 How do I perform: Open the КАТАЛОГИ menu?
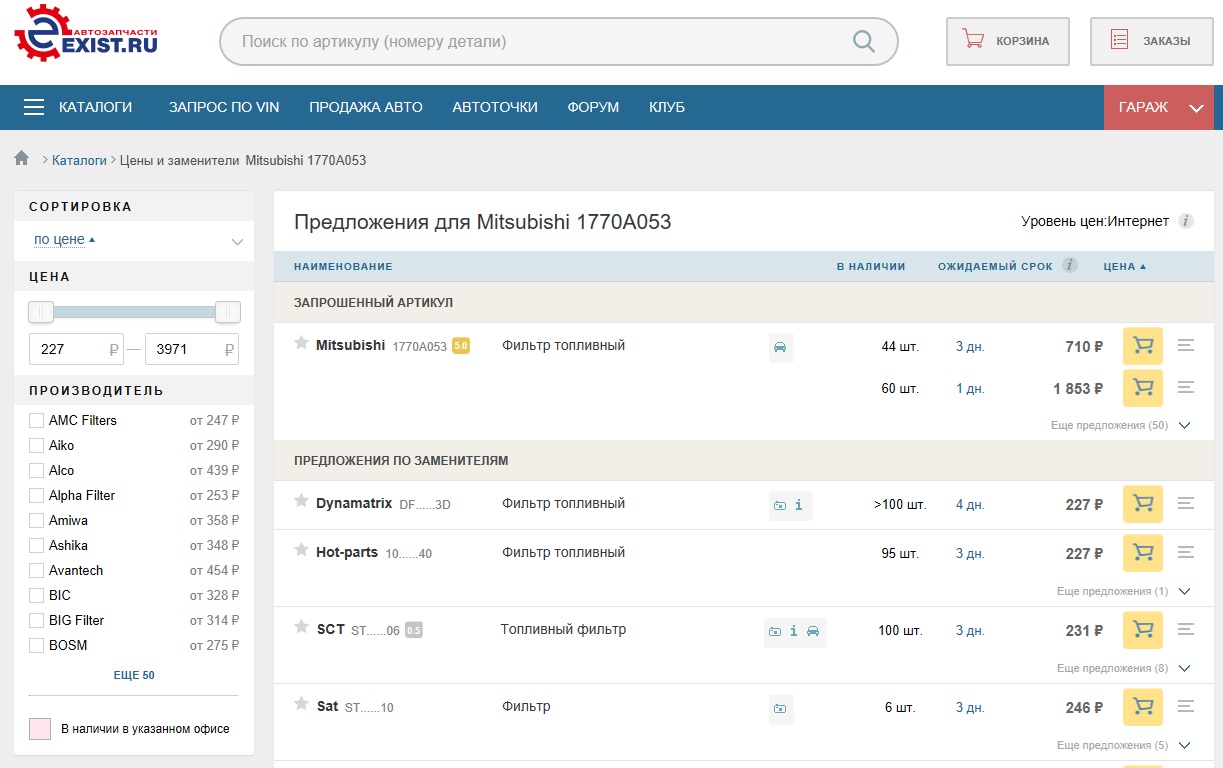click(78, 107)
